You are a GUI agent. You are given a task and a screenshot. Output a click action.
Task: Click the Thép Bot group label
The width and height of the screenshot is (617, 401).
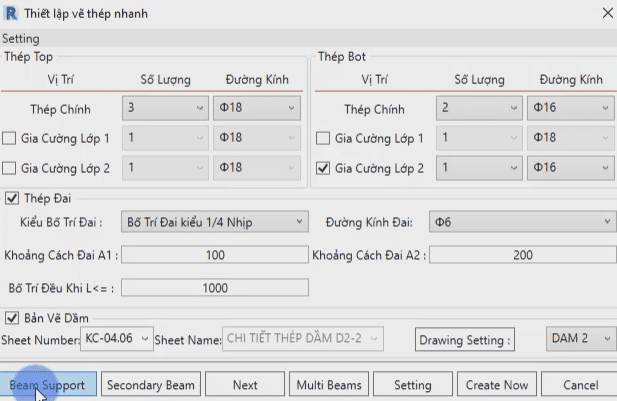342,57
